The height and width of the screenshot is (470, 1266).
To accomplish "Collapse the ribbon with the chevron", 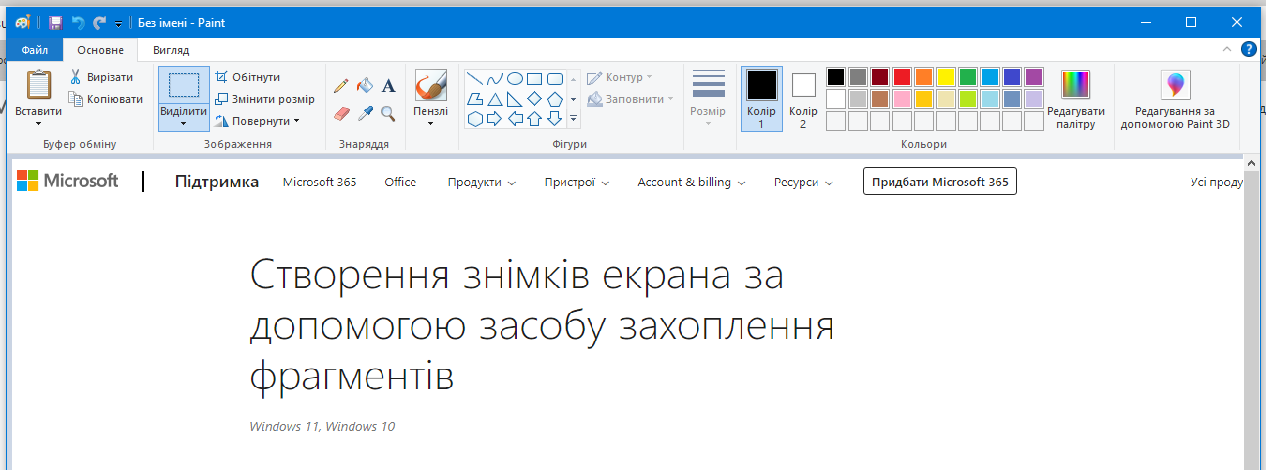I will (1227, 49).
